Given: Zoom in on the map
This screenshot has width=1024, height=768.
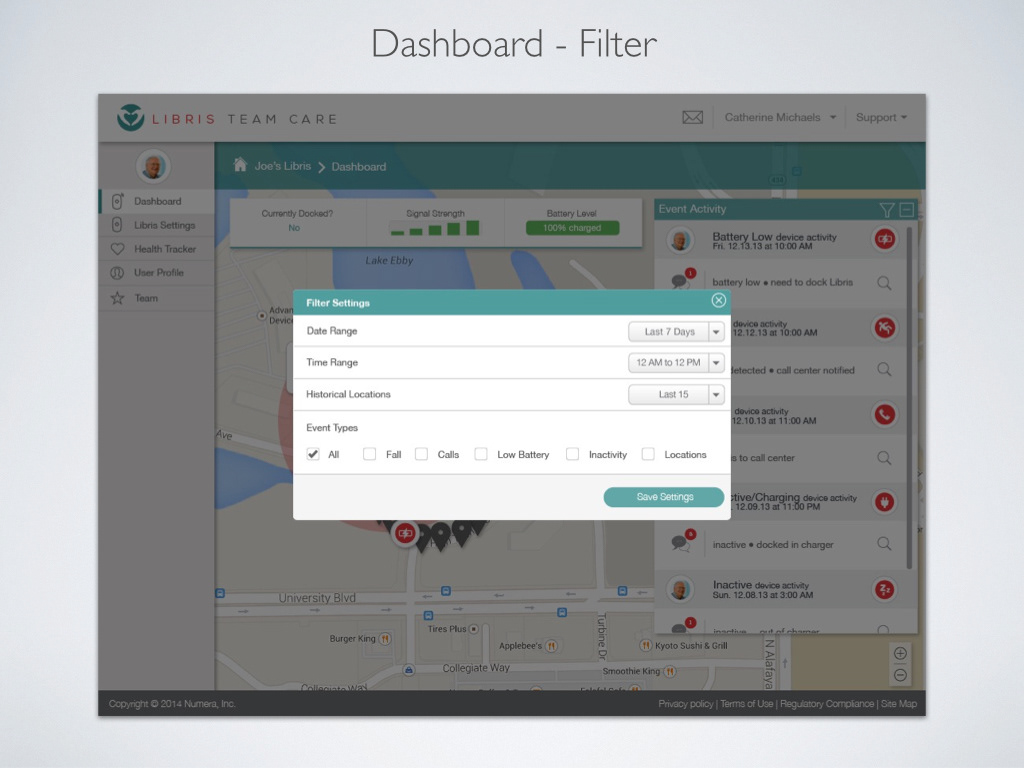Looking at the screenshot, I should pyautogui.click(x=900, y=653).
